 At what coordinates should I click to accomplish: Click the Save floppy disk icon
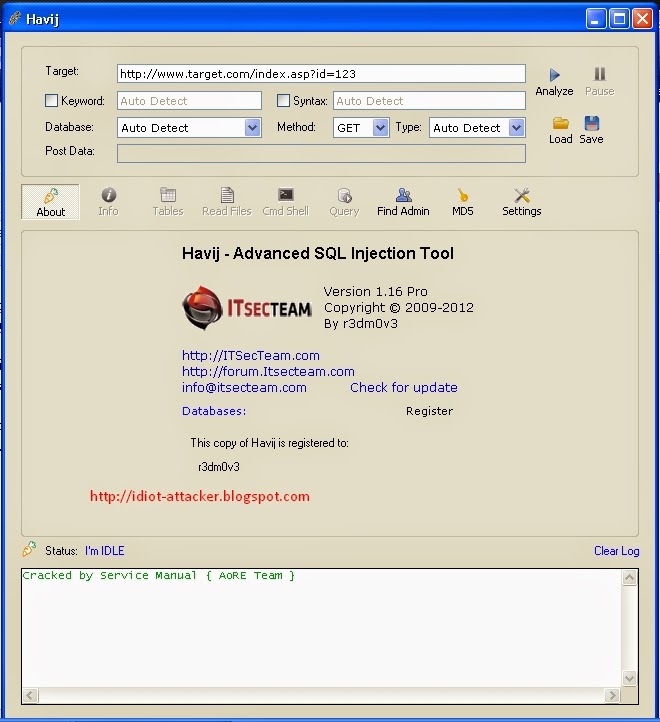591,123
